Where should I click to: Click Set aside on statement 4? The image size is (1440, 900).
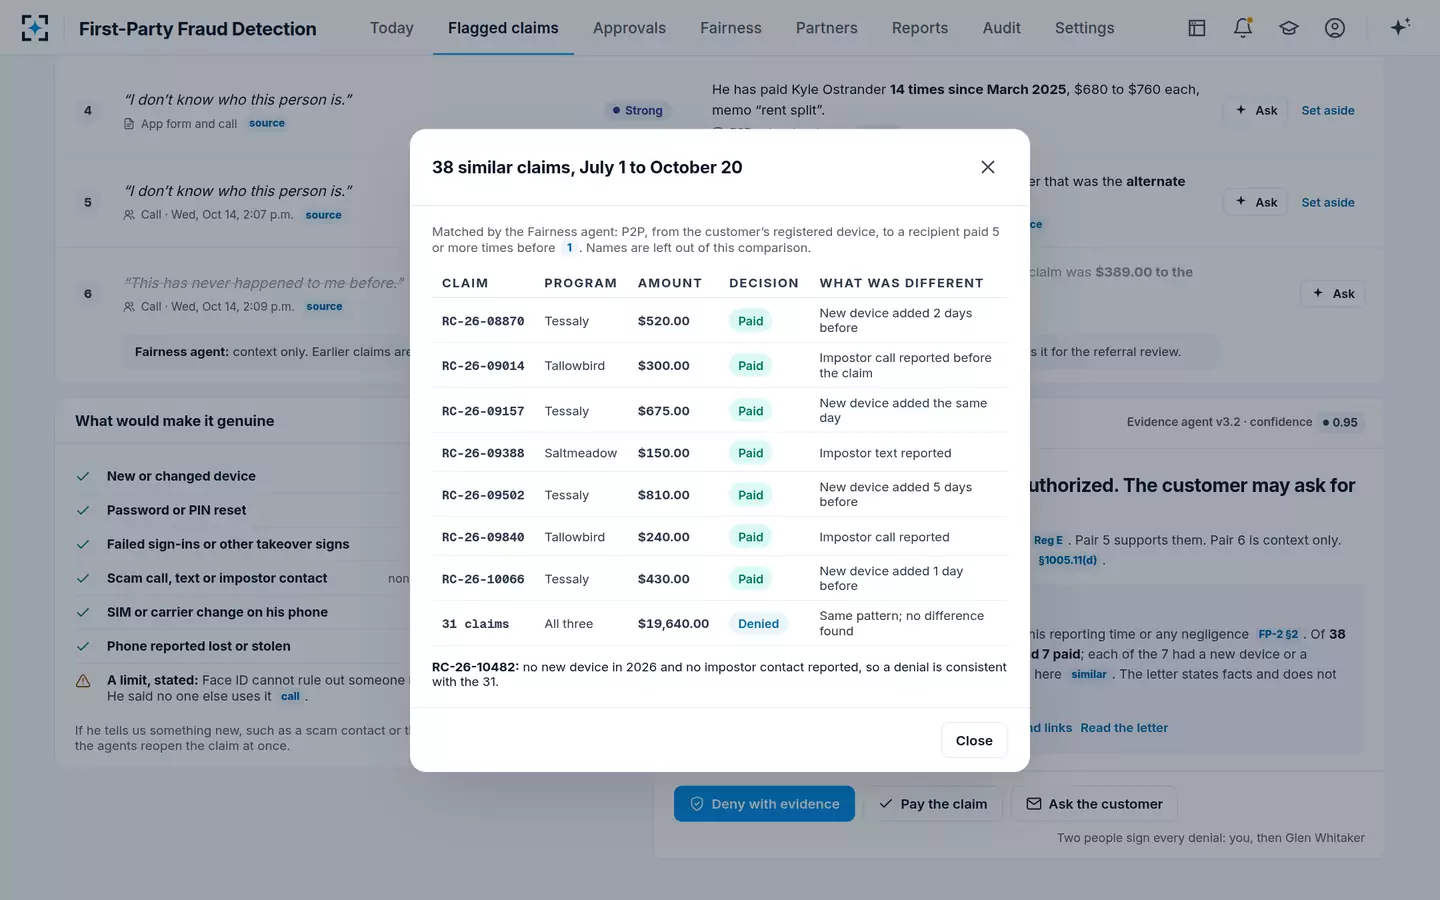[x=1328, y=111]
